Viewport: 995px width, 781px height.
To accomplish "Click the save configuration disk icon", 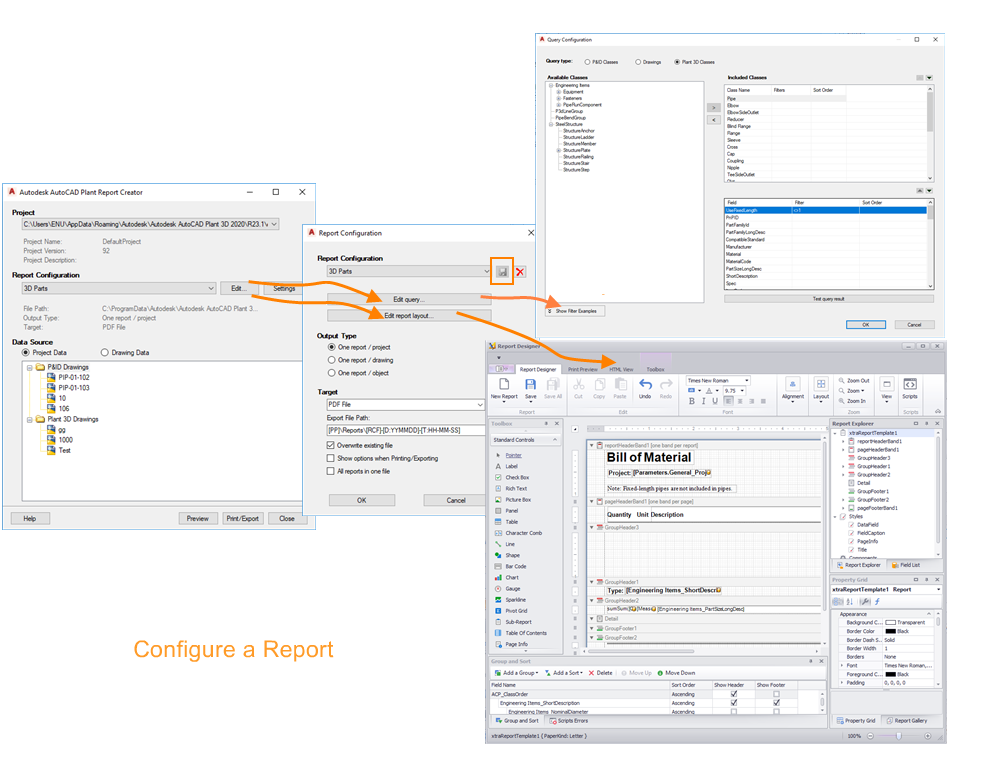I will [502, 272].
